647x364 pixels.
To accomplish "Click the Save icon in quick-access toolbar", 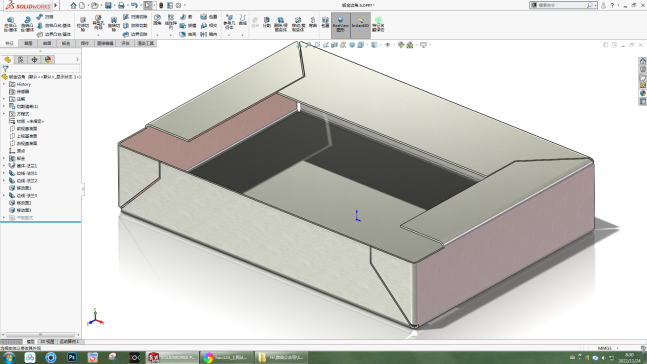I will pos(108,5).
